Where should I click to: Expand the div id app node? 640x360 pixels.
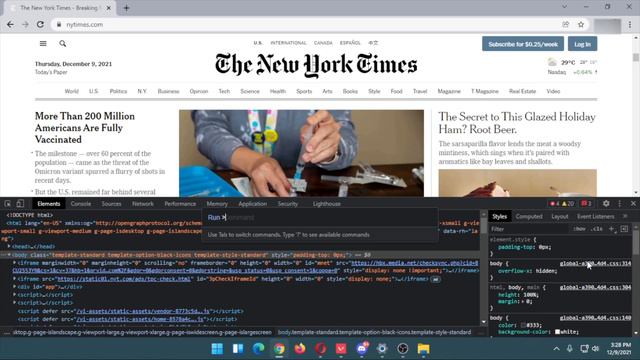pos(15,287)
